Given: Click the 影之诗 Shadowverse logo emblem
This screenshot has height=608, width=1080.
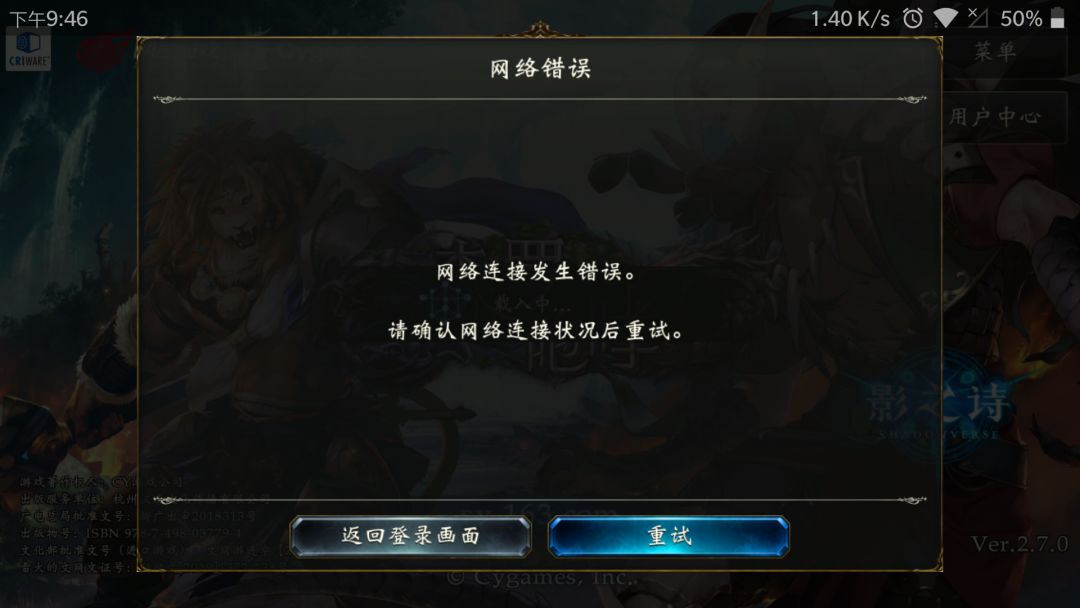Looking at the screenshot, I should 939,404.
